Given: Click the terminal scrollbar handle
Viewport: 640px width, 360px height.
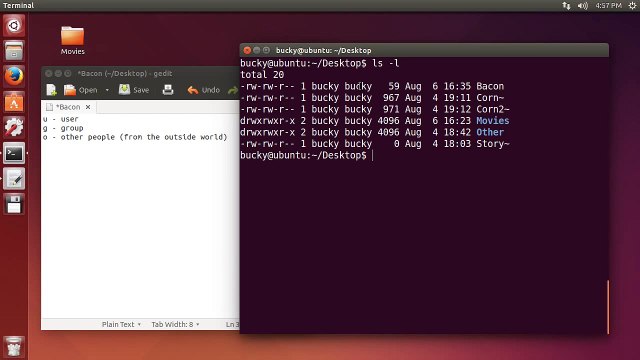Looking at the screenshot, I should 608,307.
